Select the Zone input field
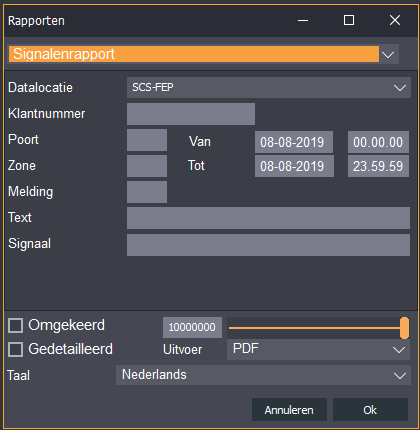The width and height of the screenshot is (420, 430). 147,166
